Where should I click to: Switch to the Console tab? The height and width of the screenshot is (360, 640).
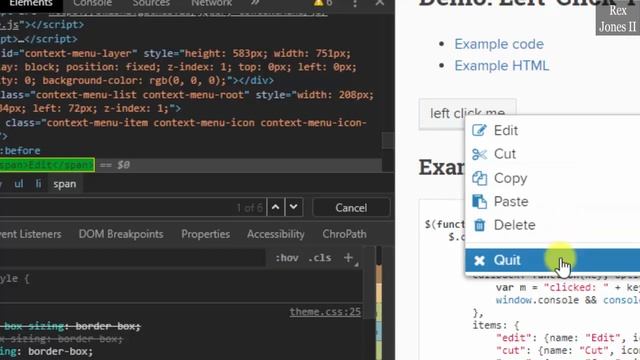coord(92,3)
